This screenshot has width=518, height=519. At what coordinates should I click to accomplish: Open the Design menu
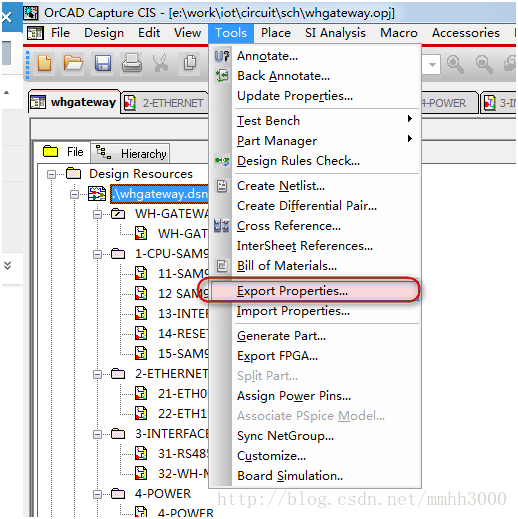104,33
